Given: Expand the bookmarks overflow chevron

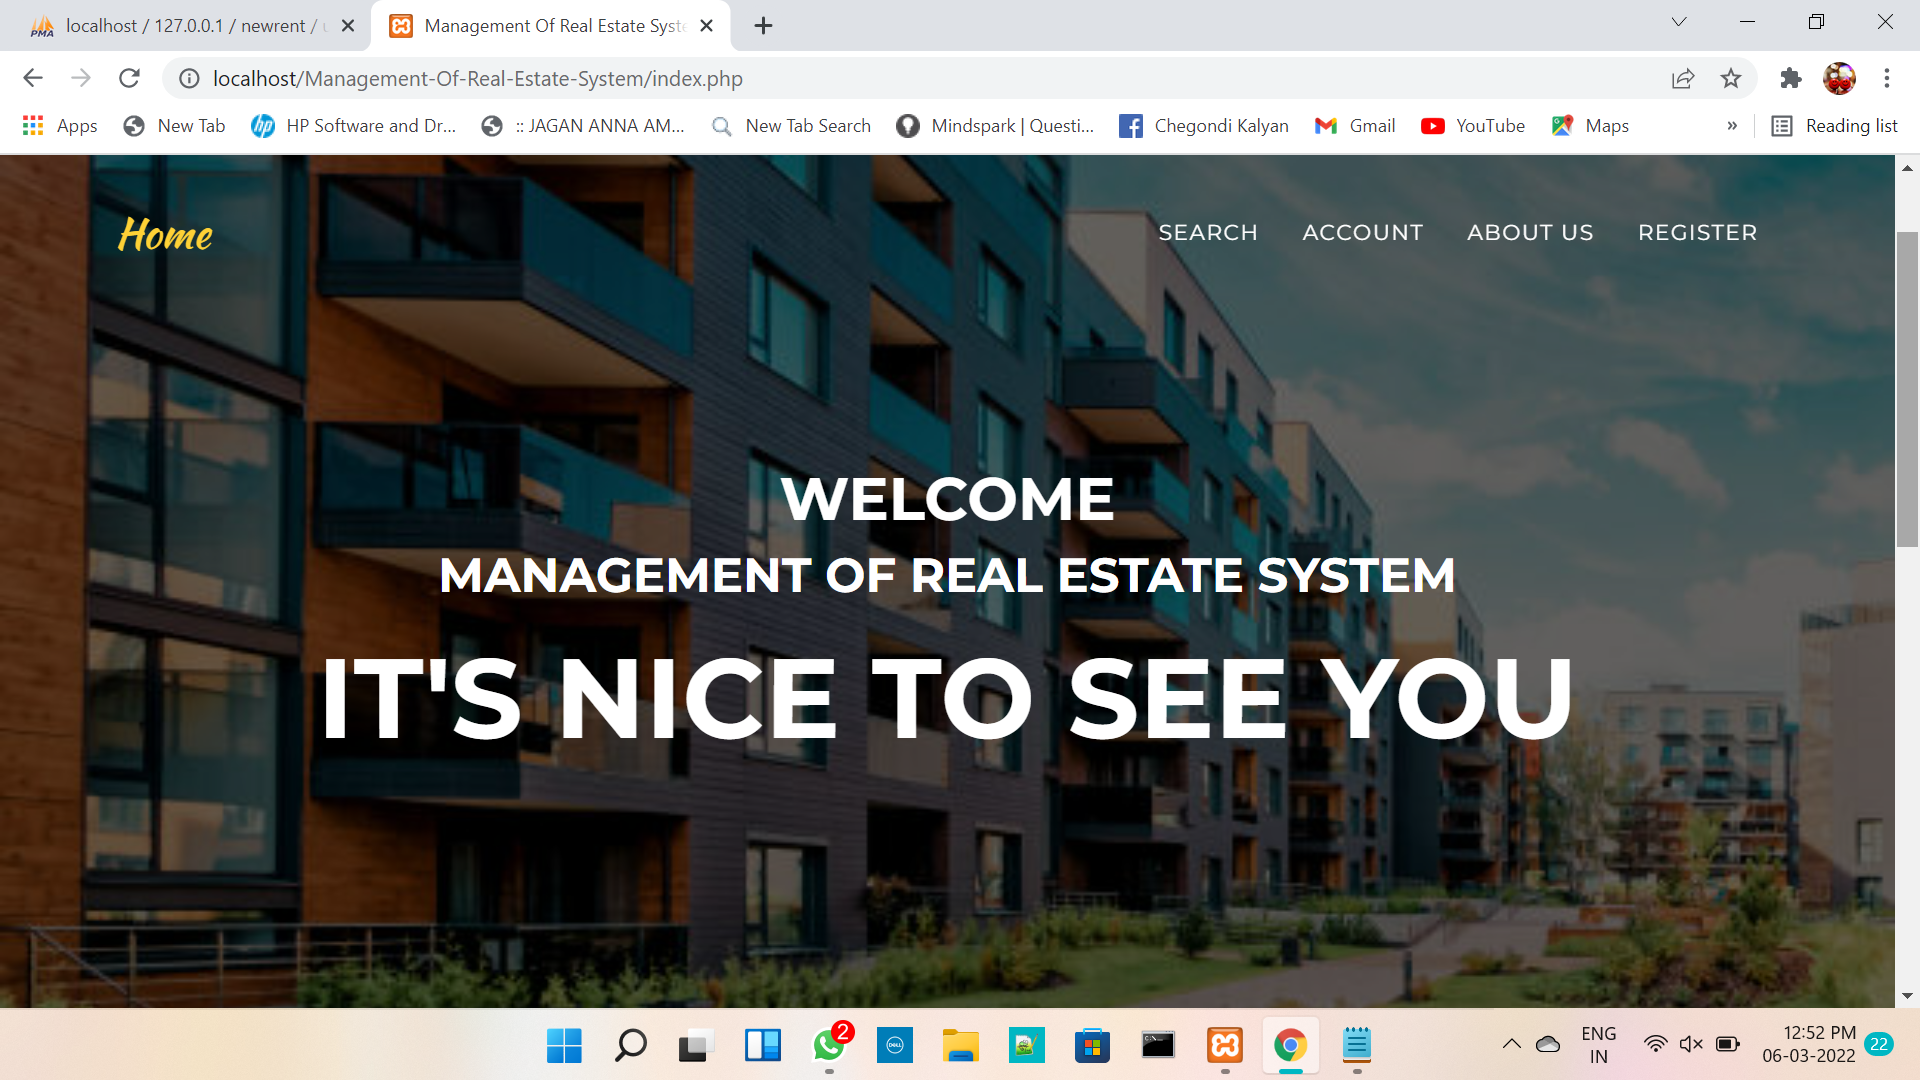Looking at the screenshot, I should pyautogui.click(x=1732, y=126).
